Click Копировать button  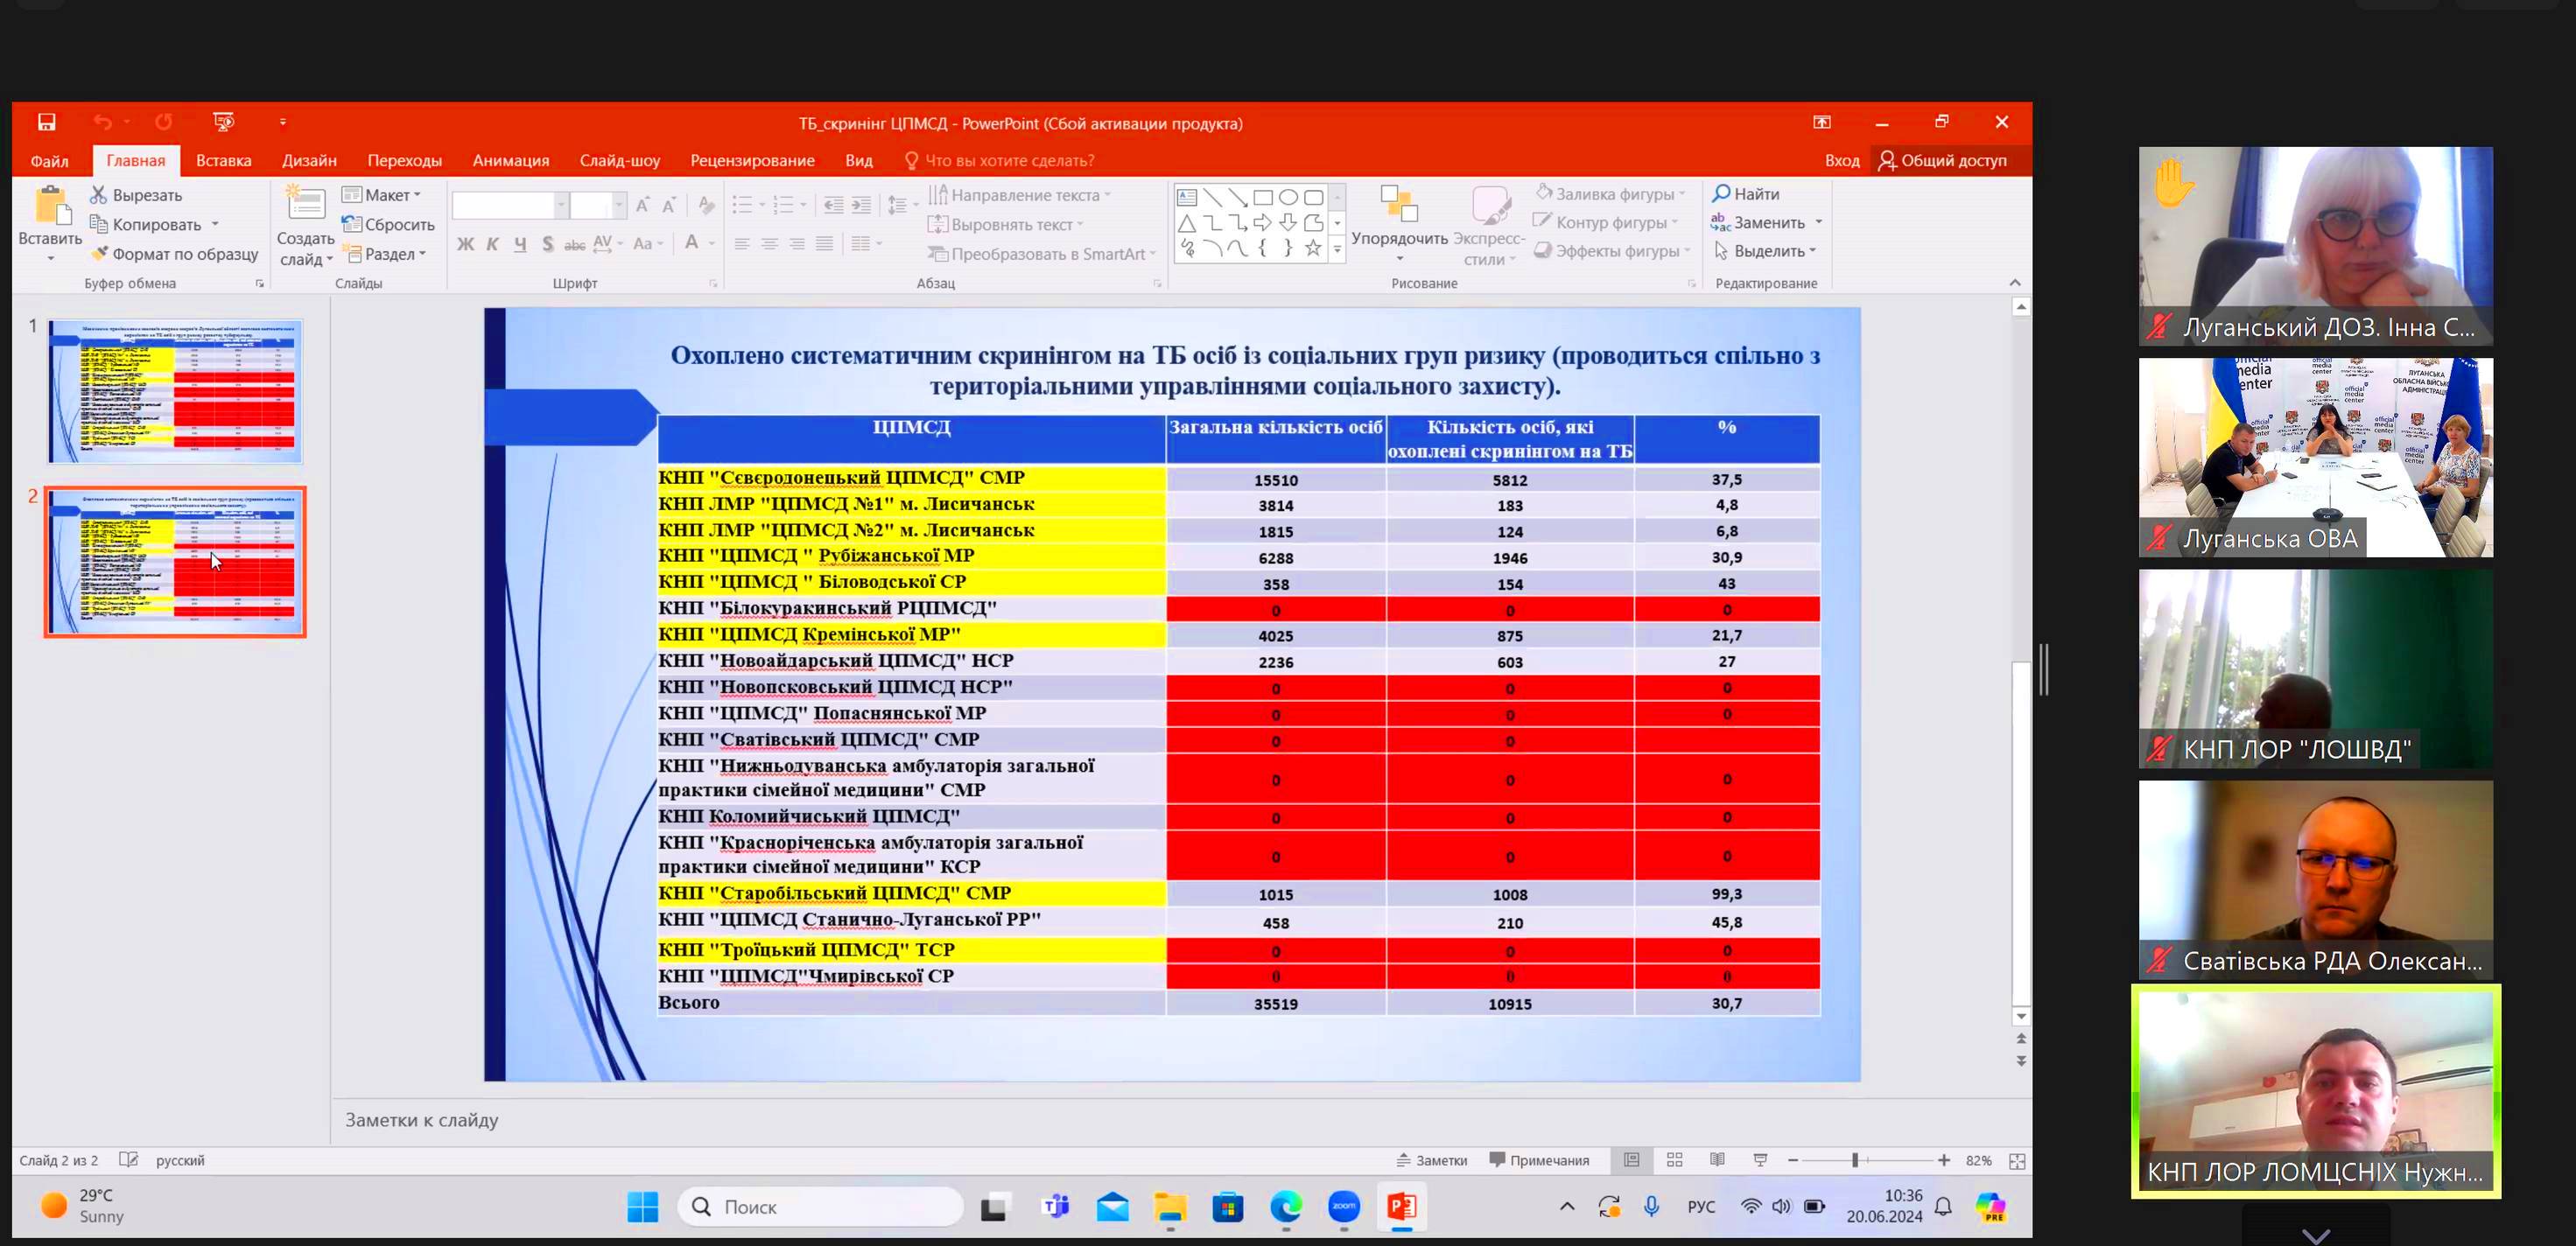tap(145, 224)
